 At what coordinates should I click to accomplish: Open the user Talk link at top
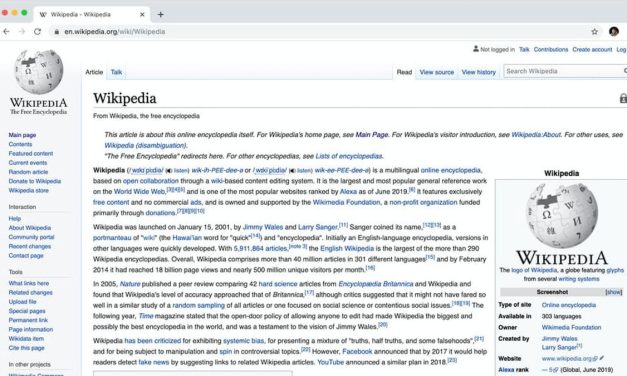pyautogui.click(x=524, y=50)
